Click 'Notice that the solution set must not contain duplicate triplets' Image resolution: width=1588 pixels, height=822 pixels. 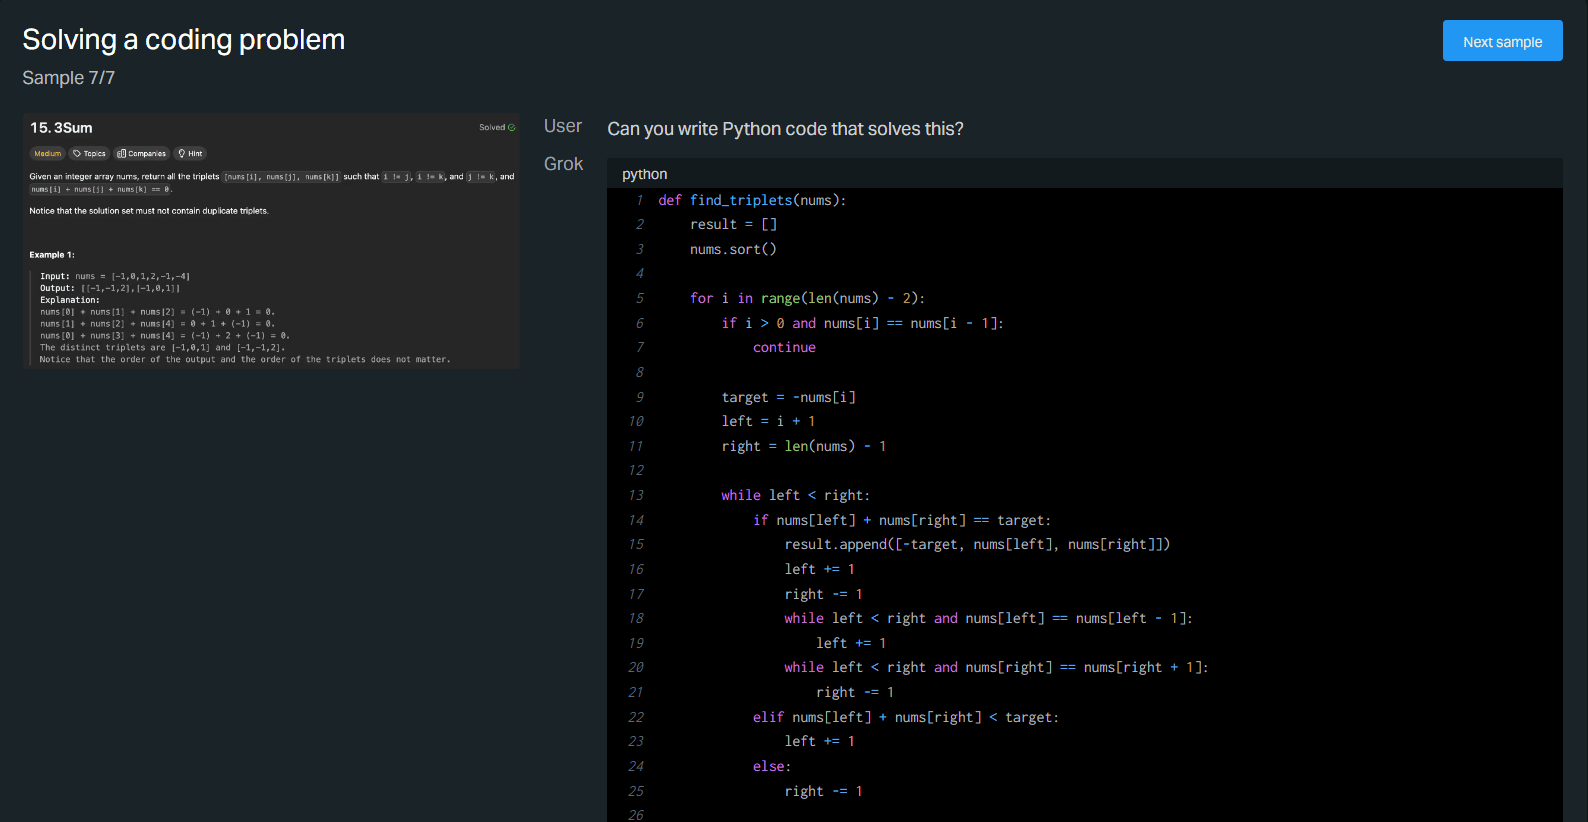149,211
